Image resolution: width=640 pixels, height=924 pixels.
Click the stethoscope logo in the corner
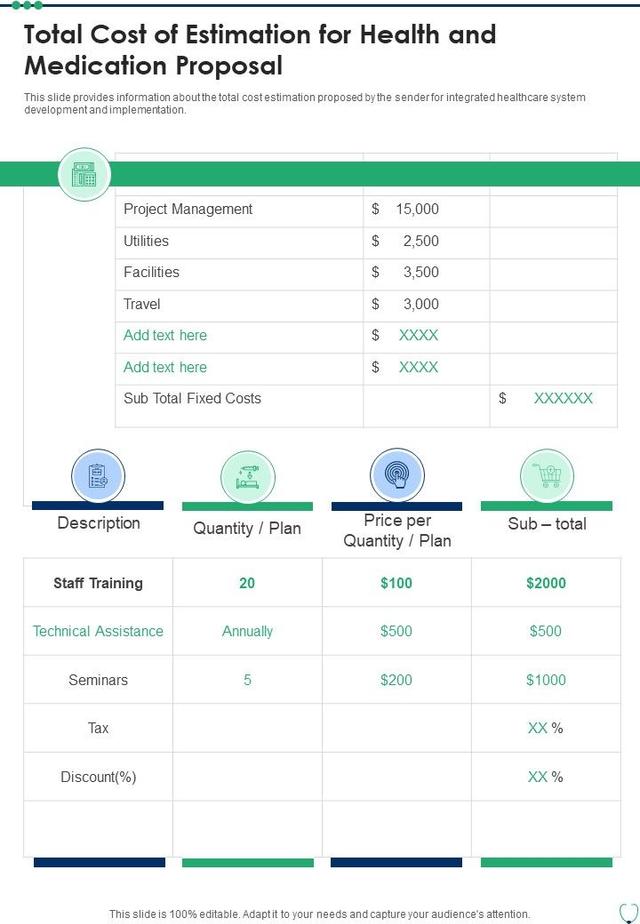(628, 912)
